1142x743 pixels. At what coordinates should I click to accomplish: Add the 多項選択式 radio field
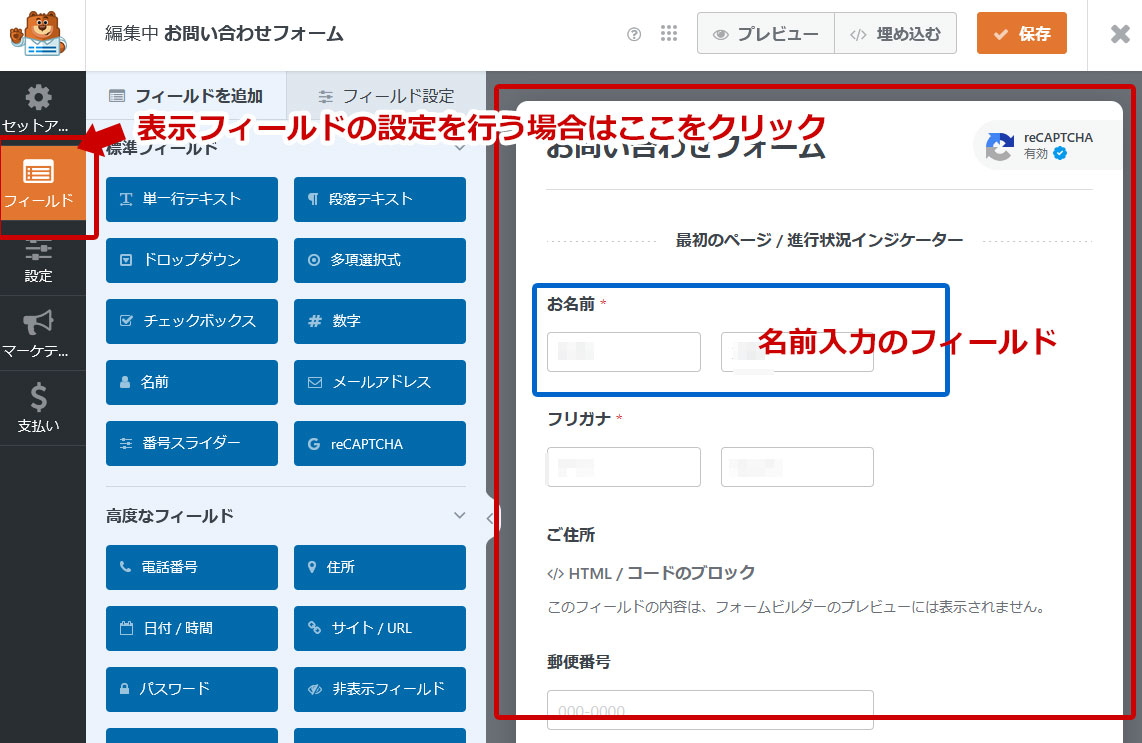(x=380, y=260)
